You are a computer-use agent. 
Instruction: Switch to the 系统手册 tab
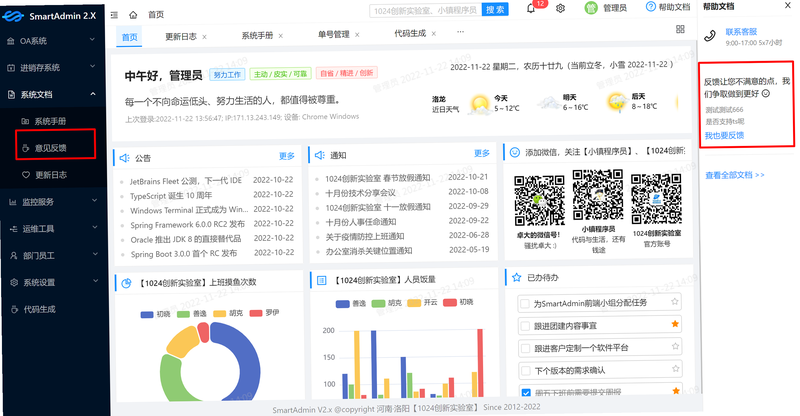257,36
